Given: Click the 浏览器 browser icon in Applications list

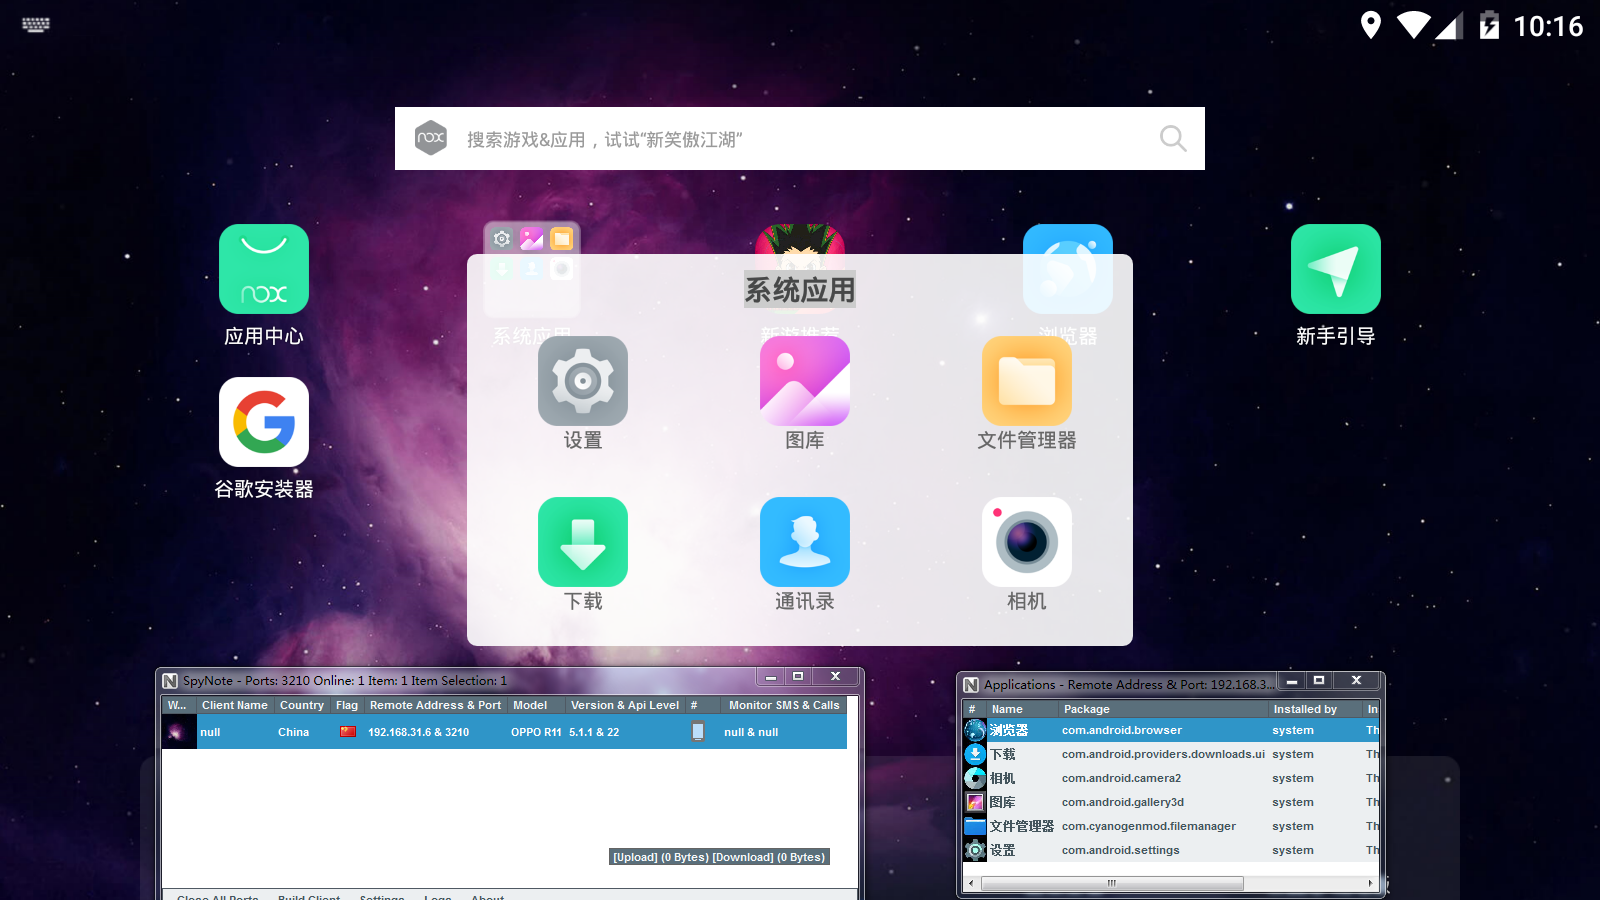Looking at the screenshot, I should 975,730.
